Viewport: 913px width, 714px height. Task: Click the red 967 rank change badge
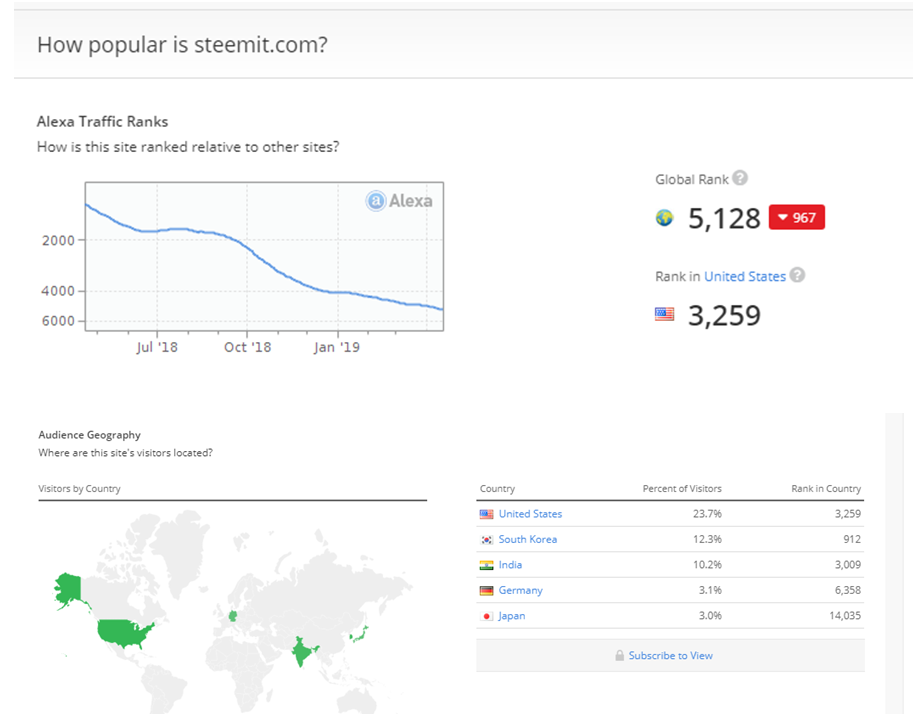[797, 217]
